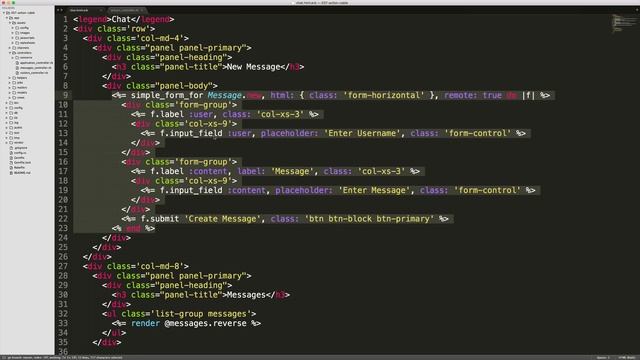The height and width of the screenshot is (360, 640).
Task: Click the lib folder icon
Action: (11, 118)
